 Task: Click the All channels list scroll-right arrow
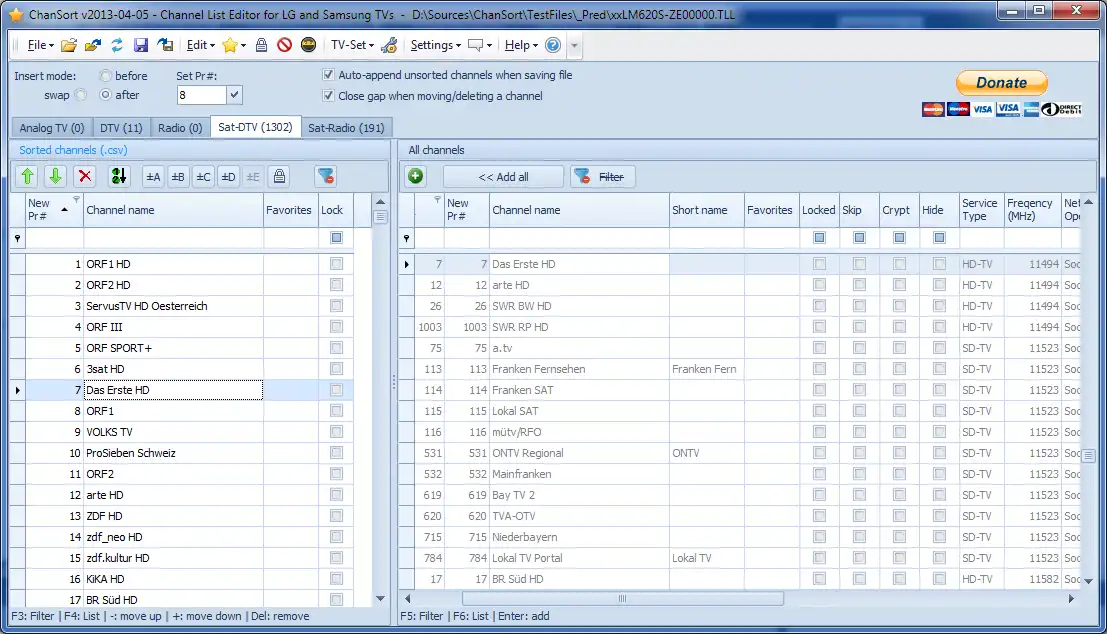[x=1071, y=599]
